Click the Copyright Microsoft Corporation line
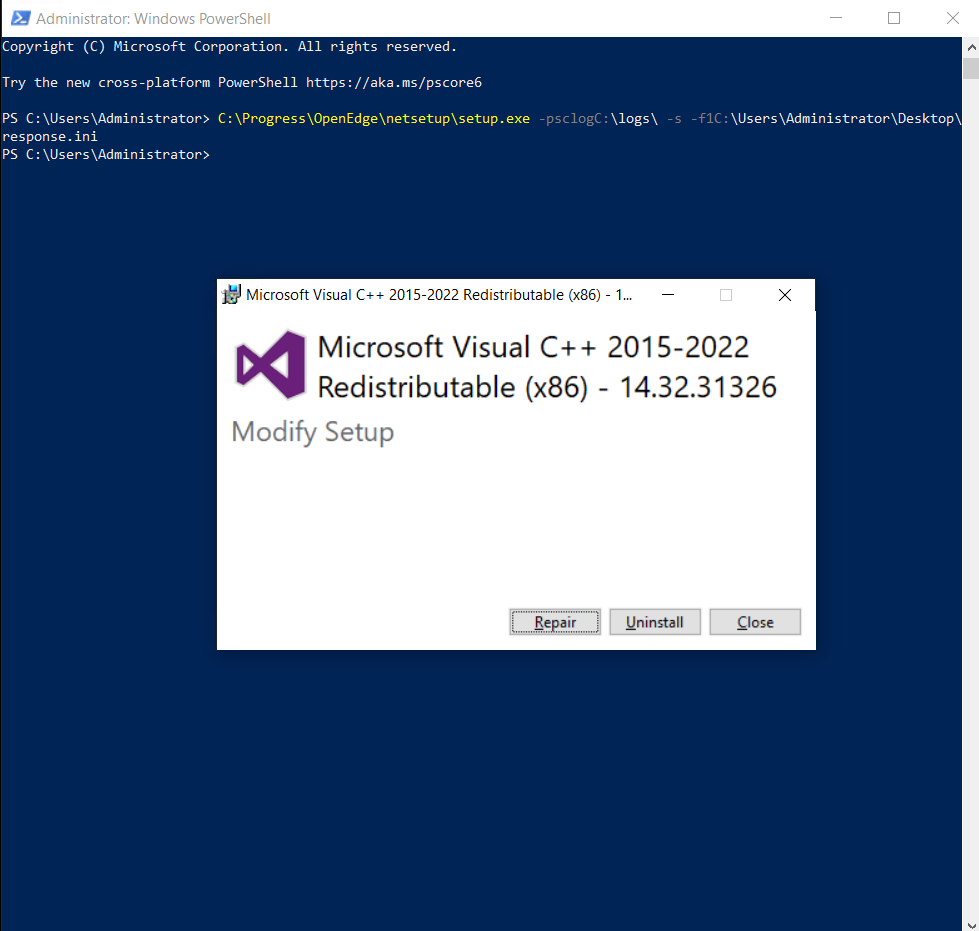979x931 pixels. coord(229,47)
